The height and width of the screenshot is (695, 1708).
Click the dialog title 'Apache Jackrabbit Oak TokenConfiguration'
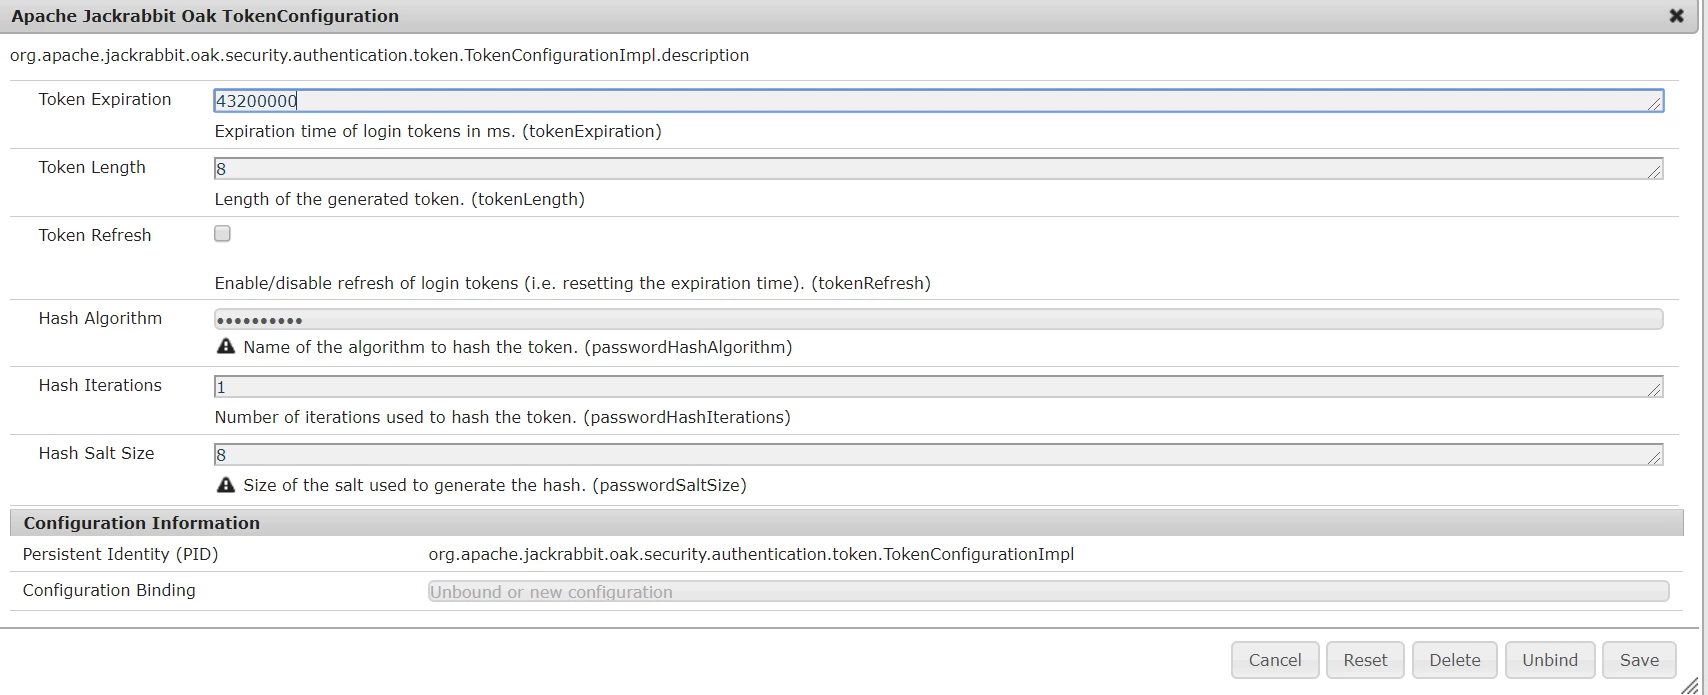(205, 16)
